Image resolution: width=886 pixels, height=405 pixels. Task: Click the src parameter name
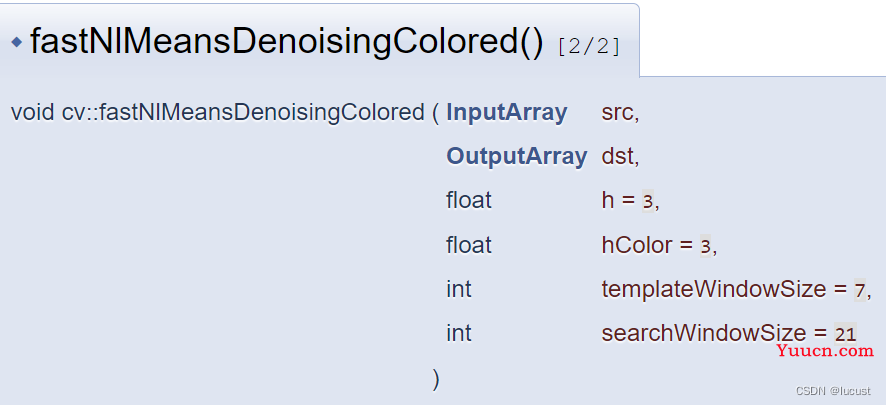pyautogui.click(x=620, y=113)
